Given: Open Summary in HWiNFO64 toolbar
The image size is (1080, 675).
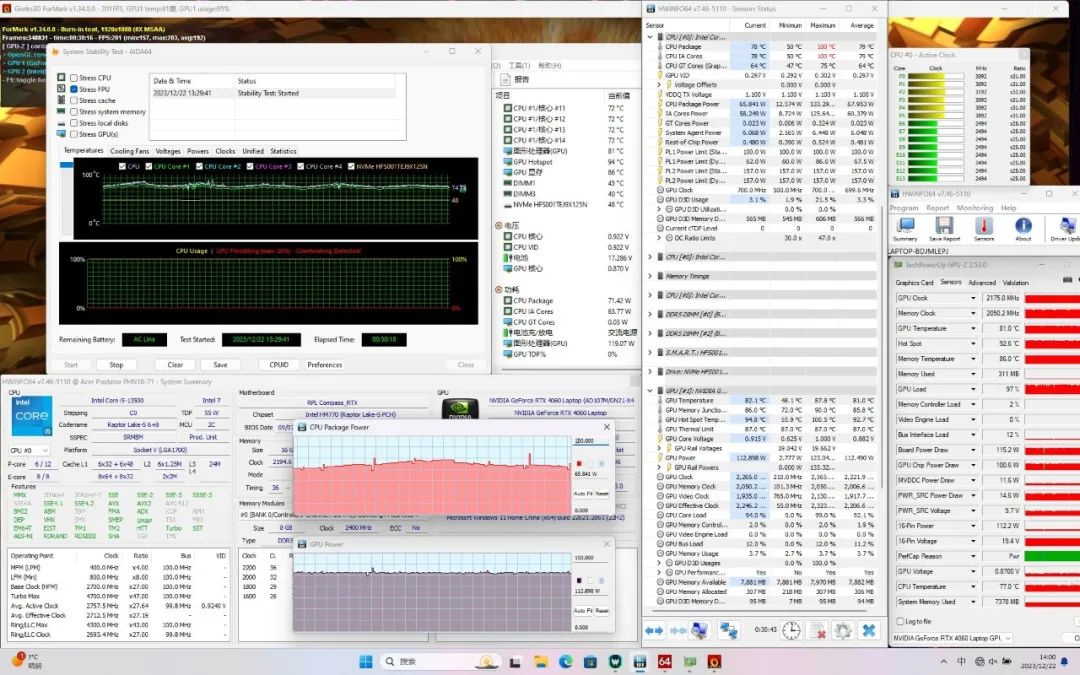Looking at the screenshot, I should (x=905, y=227).
